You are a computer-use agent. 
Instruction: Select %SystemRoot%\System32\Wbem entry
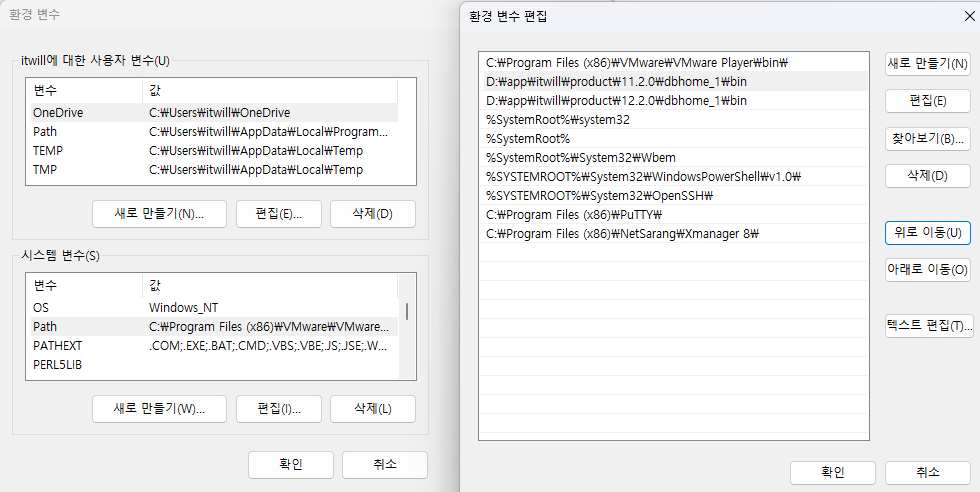[x=674, y=158]
